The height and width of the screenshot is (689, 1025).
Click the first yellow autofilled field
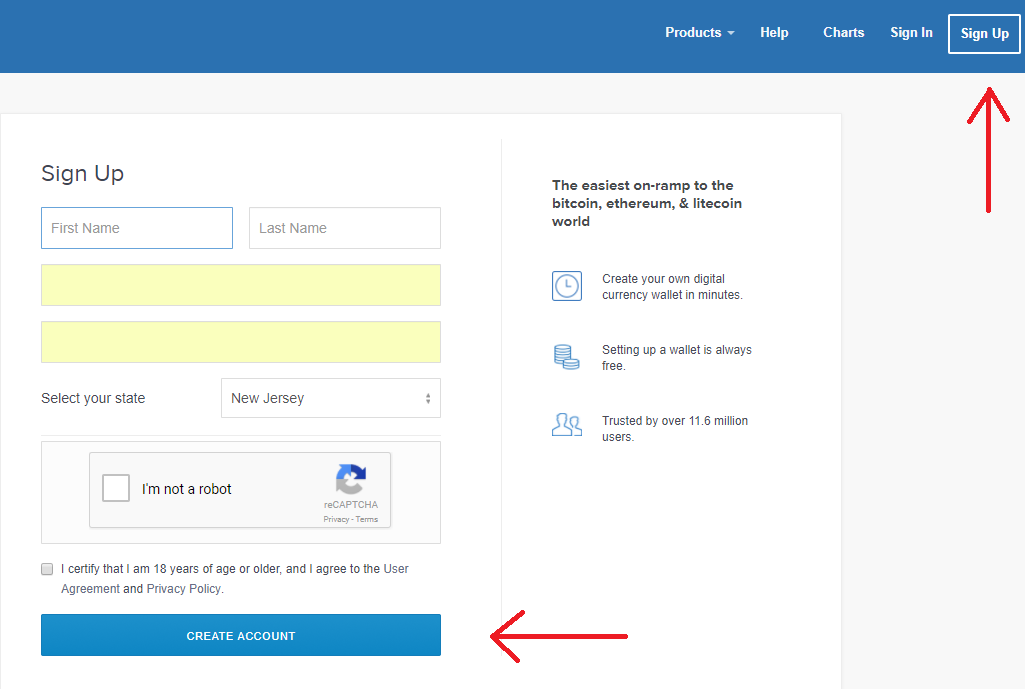coord(241,285)
